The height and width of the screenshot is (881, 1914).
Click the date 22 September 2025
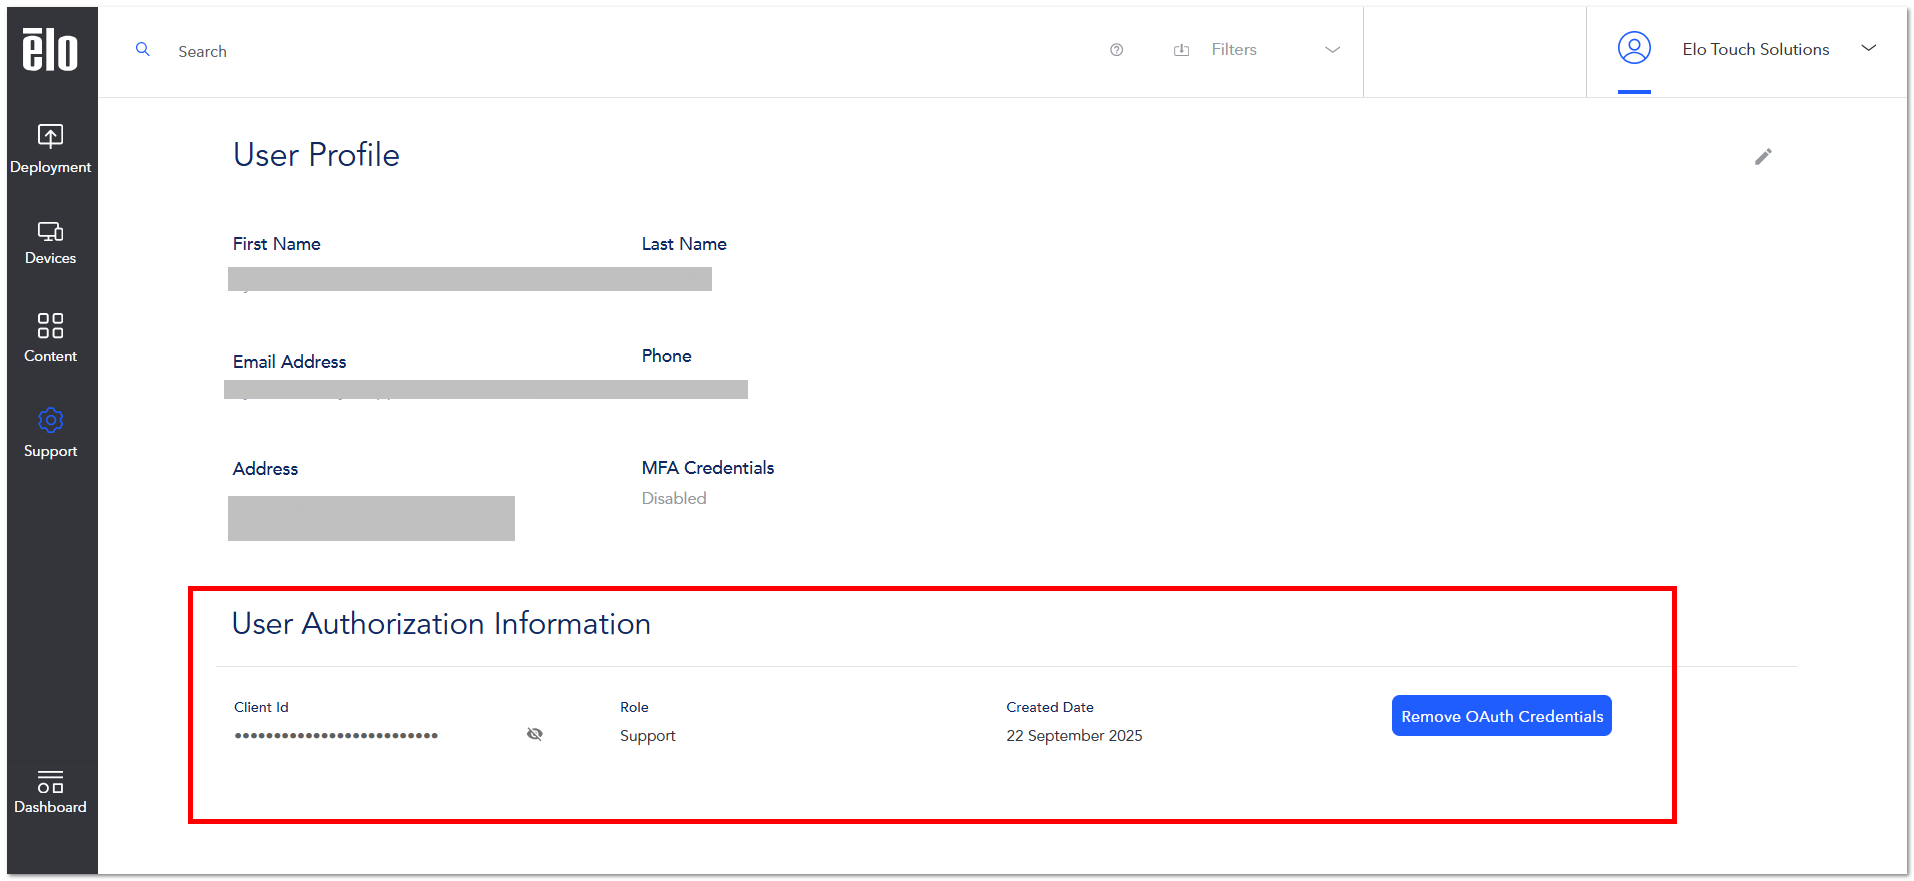pos(1074,736)
